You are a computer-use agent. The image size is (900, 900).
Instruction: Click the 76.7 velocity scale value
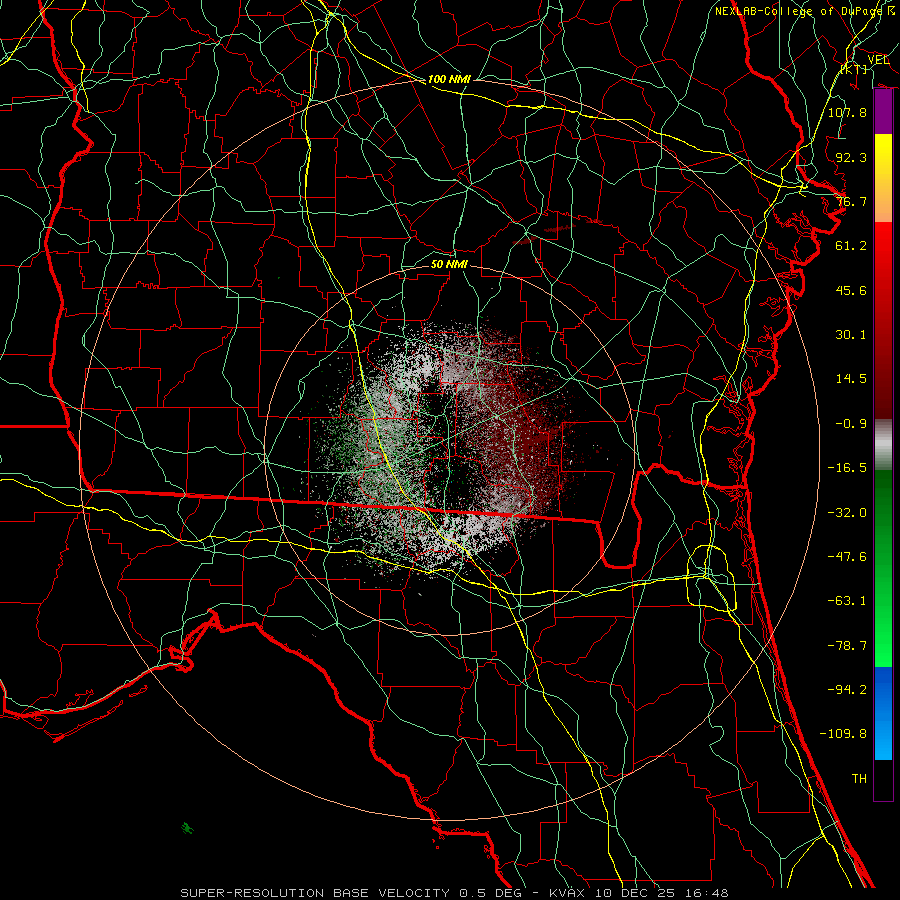(x=851, y=201)
